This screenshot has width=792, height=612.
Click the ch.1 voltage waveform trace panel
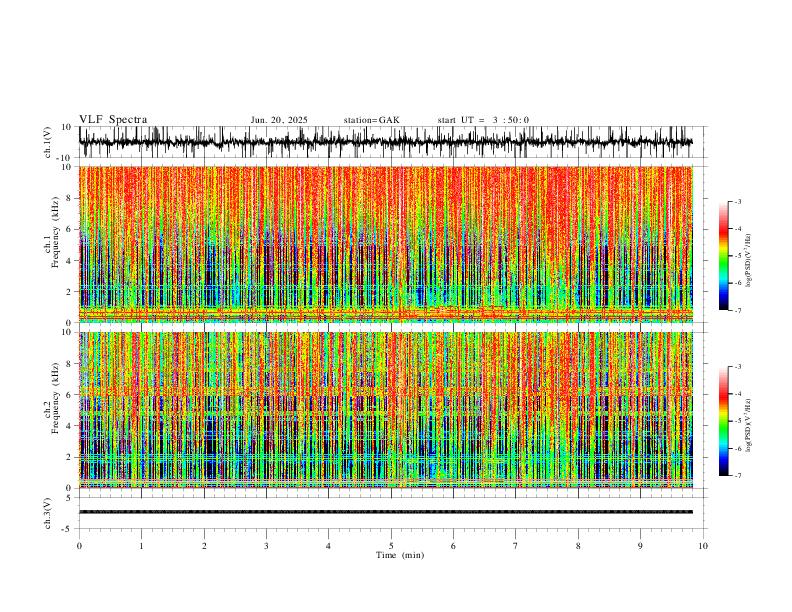click(393, 142)
